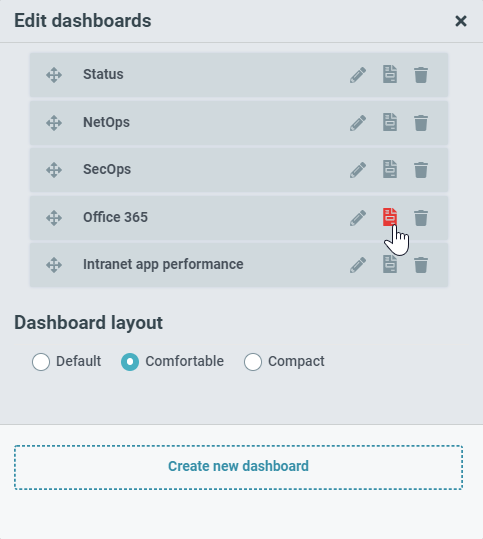The height and width of the screenshot is (539, 483).
Task: Create new dashboard
Action: [238, 467]
